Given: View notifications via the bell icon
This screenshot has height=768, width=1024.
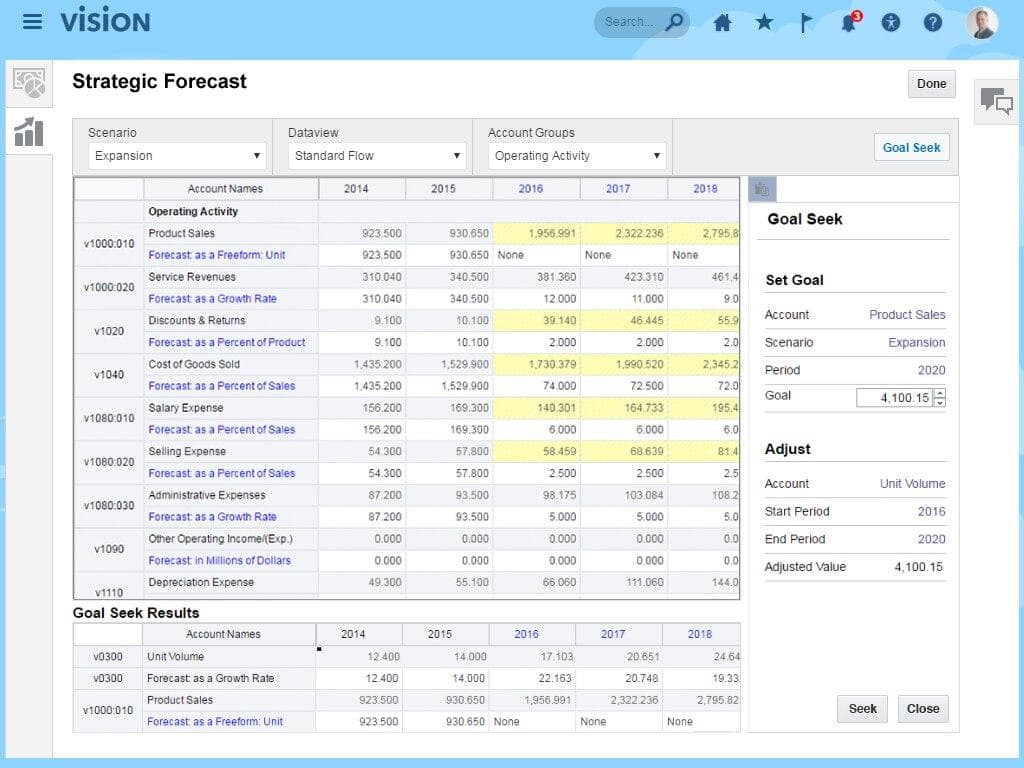Looking at the screenshot, I should click(848, 21).
